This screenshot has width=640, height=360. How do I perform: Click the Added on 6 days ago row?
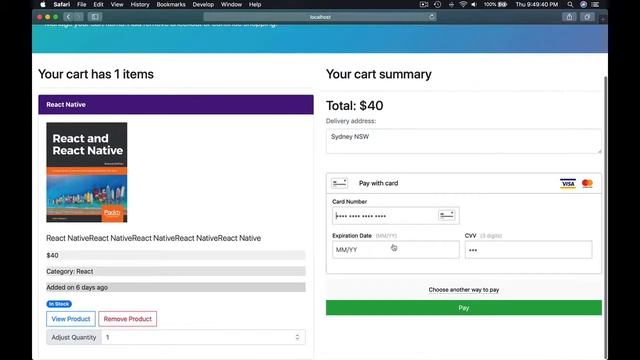pos(176,287)
